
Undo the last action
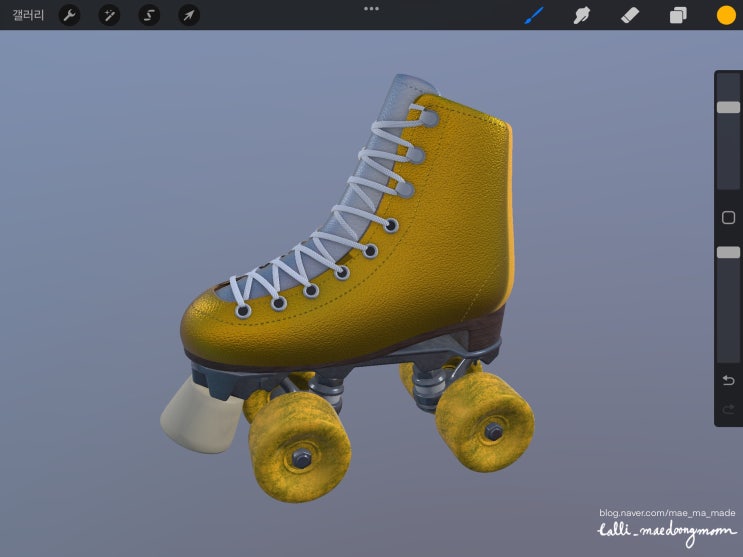pyautogui.click(x=728, y=380)
